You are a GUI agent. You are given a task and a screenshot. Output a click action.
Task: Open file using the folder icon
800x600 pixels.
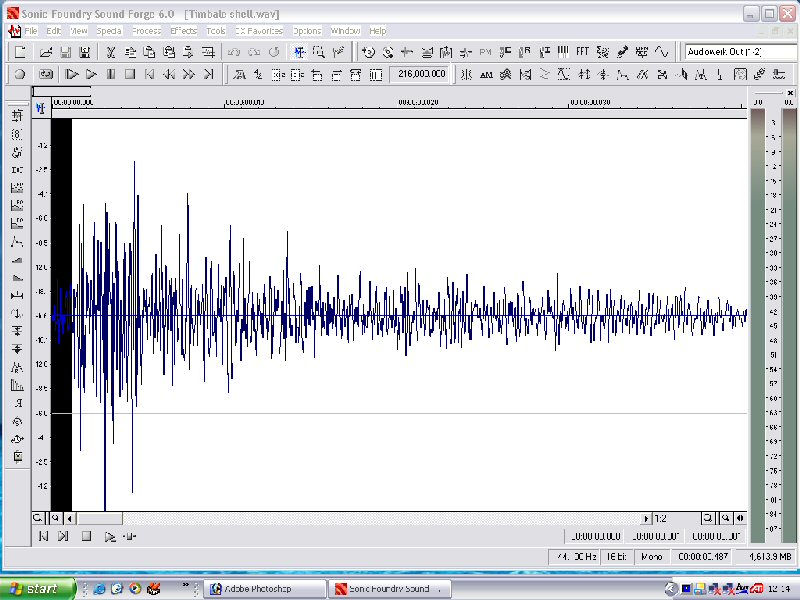46,52
